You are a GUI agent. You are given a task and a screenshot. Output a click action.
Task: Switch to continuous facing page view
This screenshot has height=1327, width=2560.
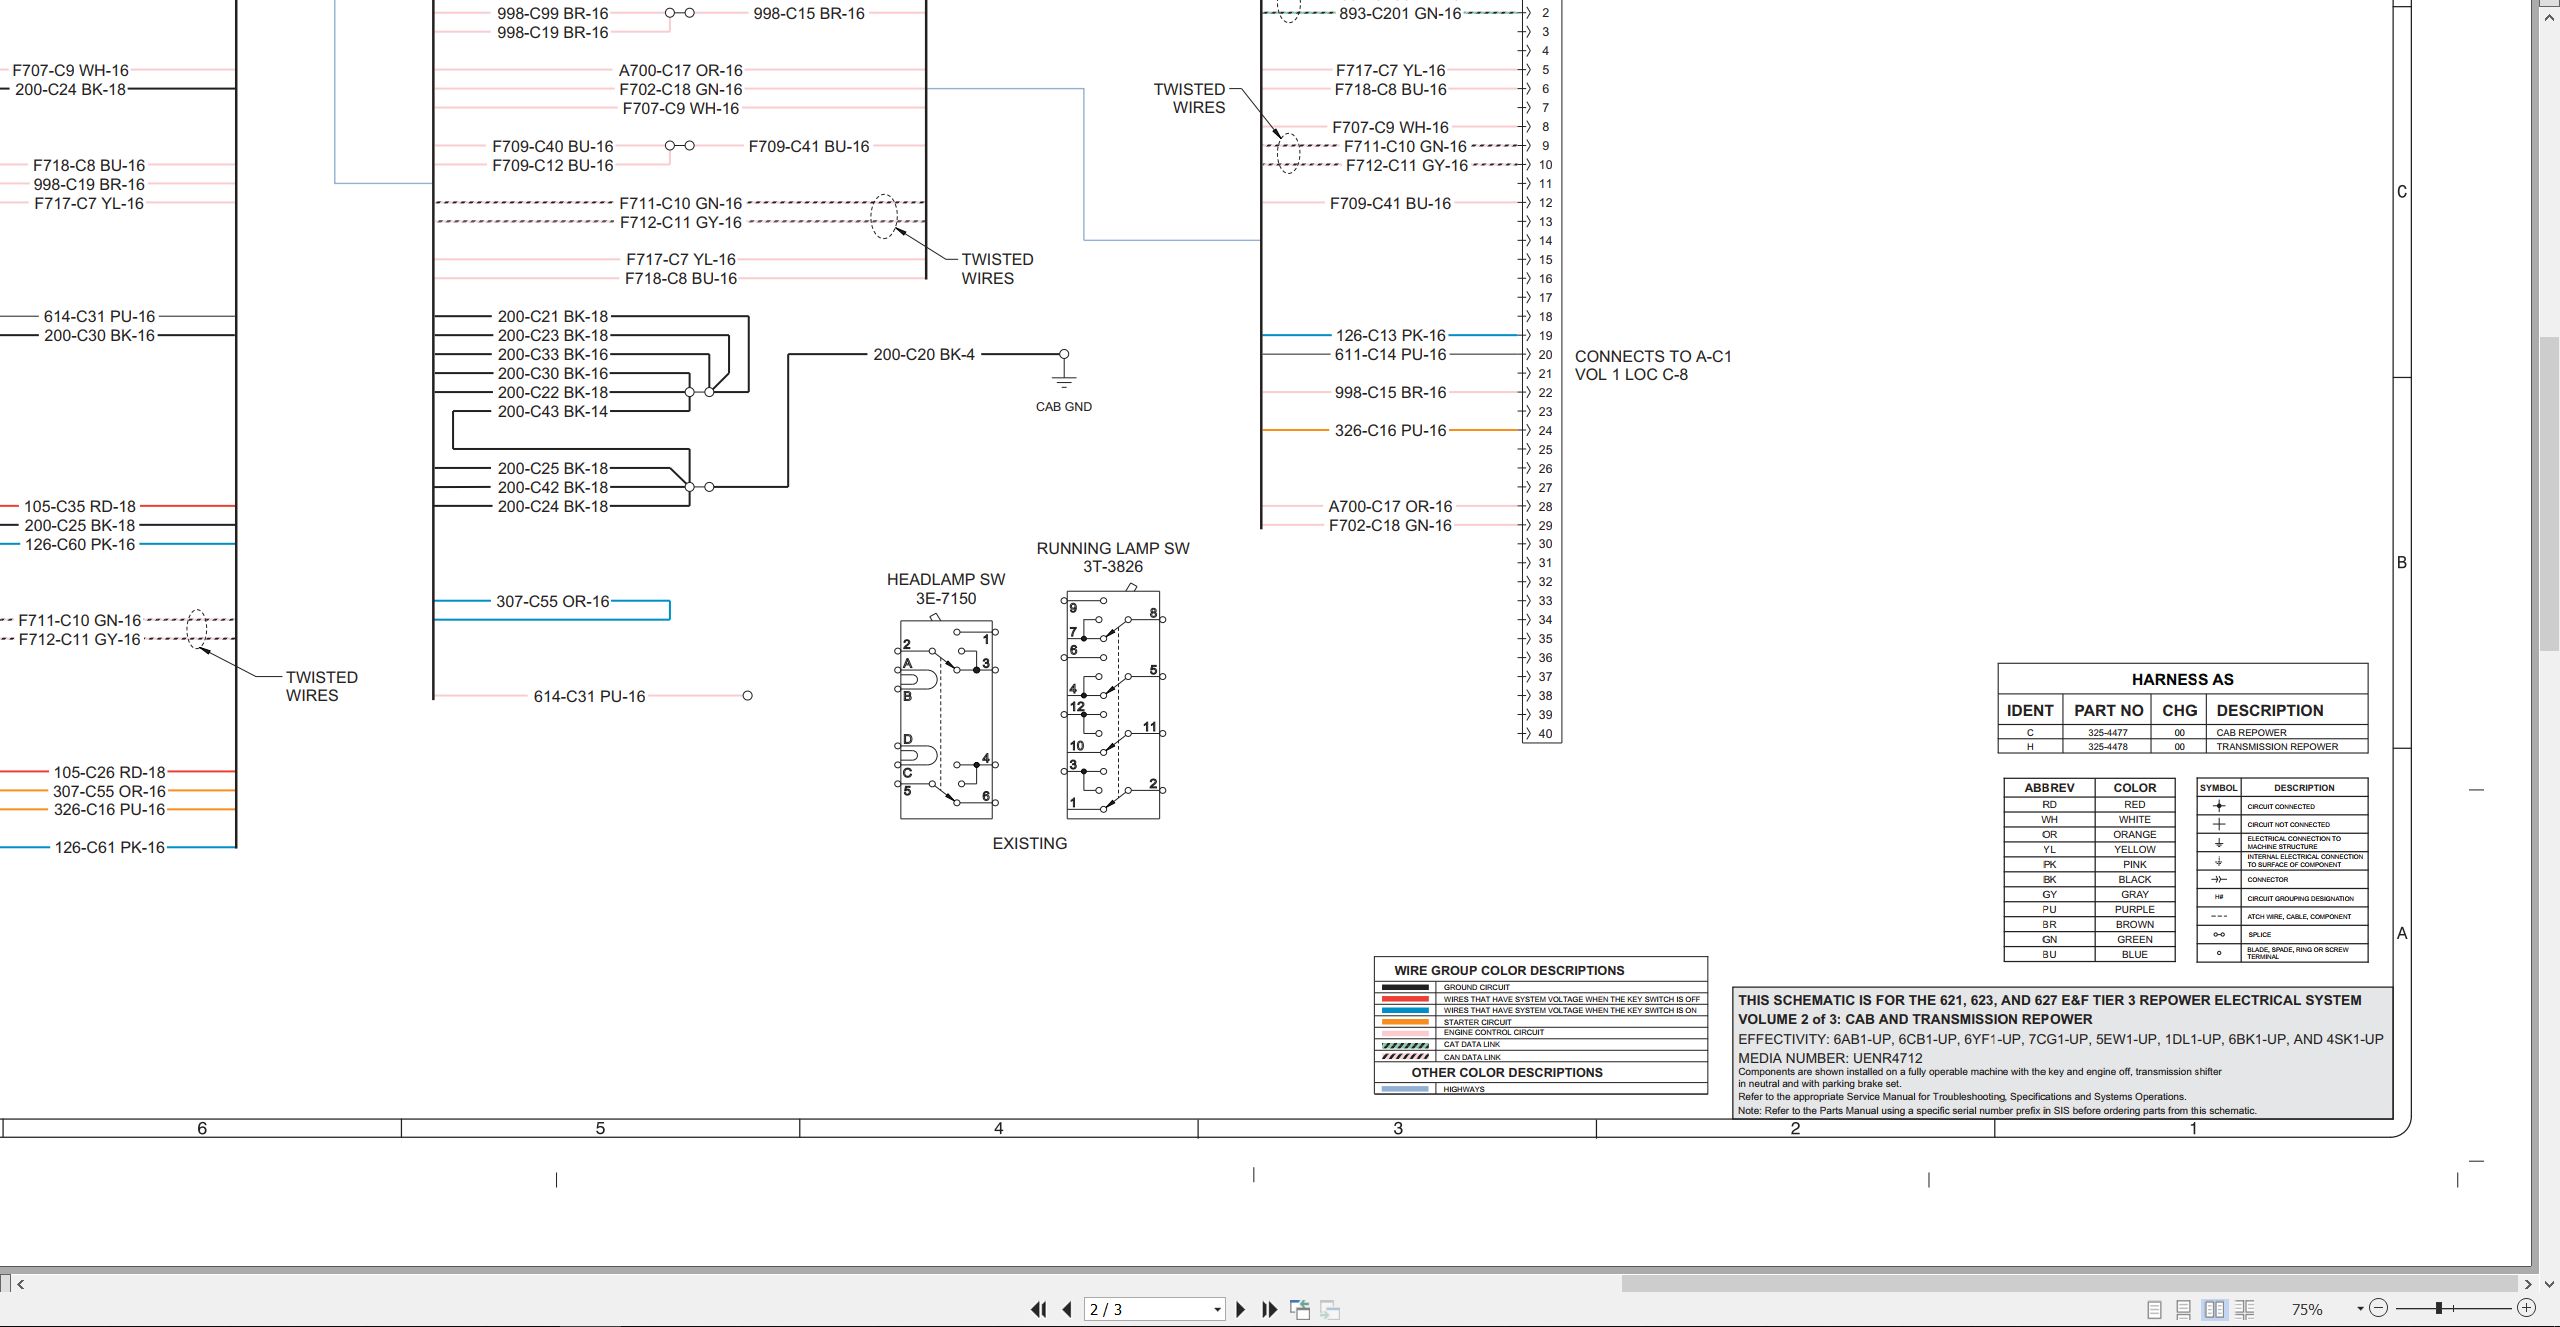tap(2245, 1309)
